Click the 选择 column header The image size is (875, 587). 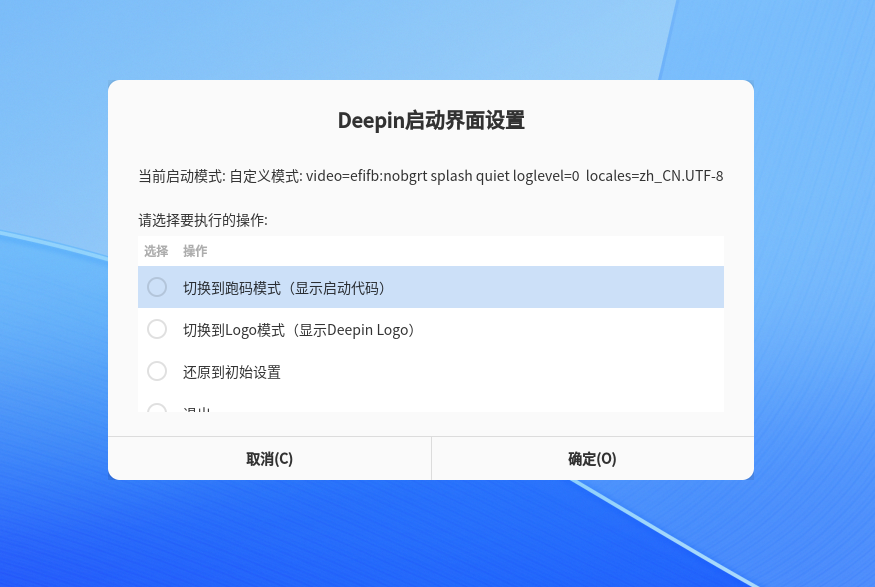click(156, 251)
